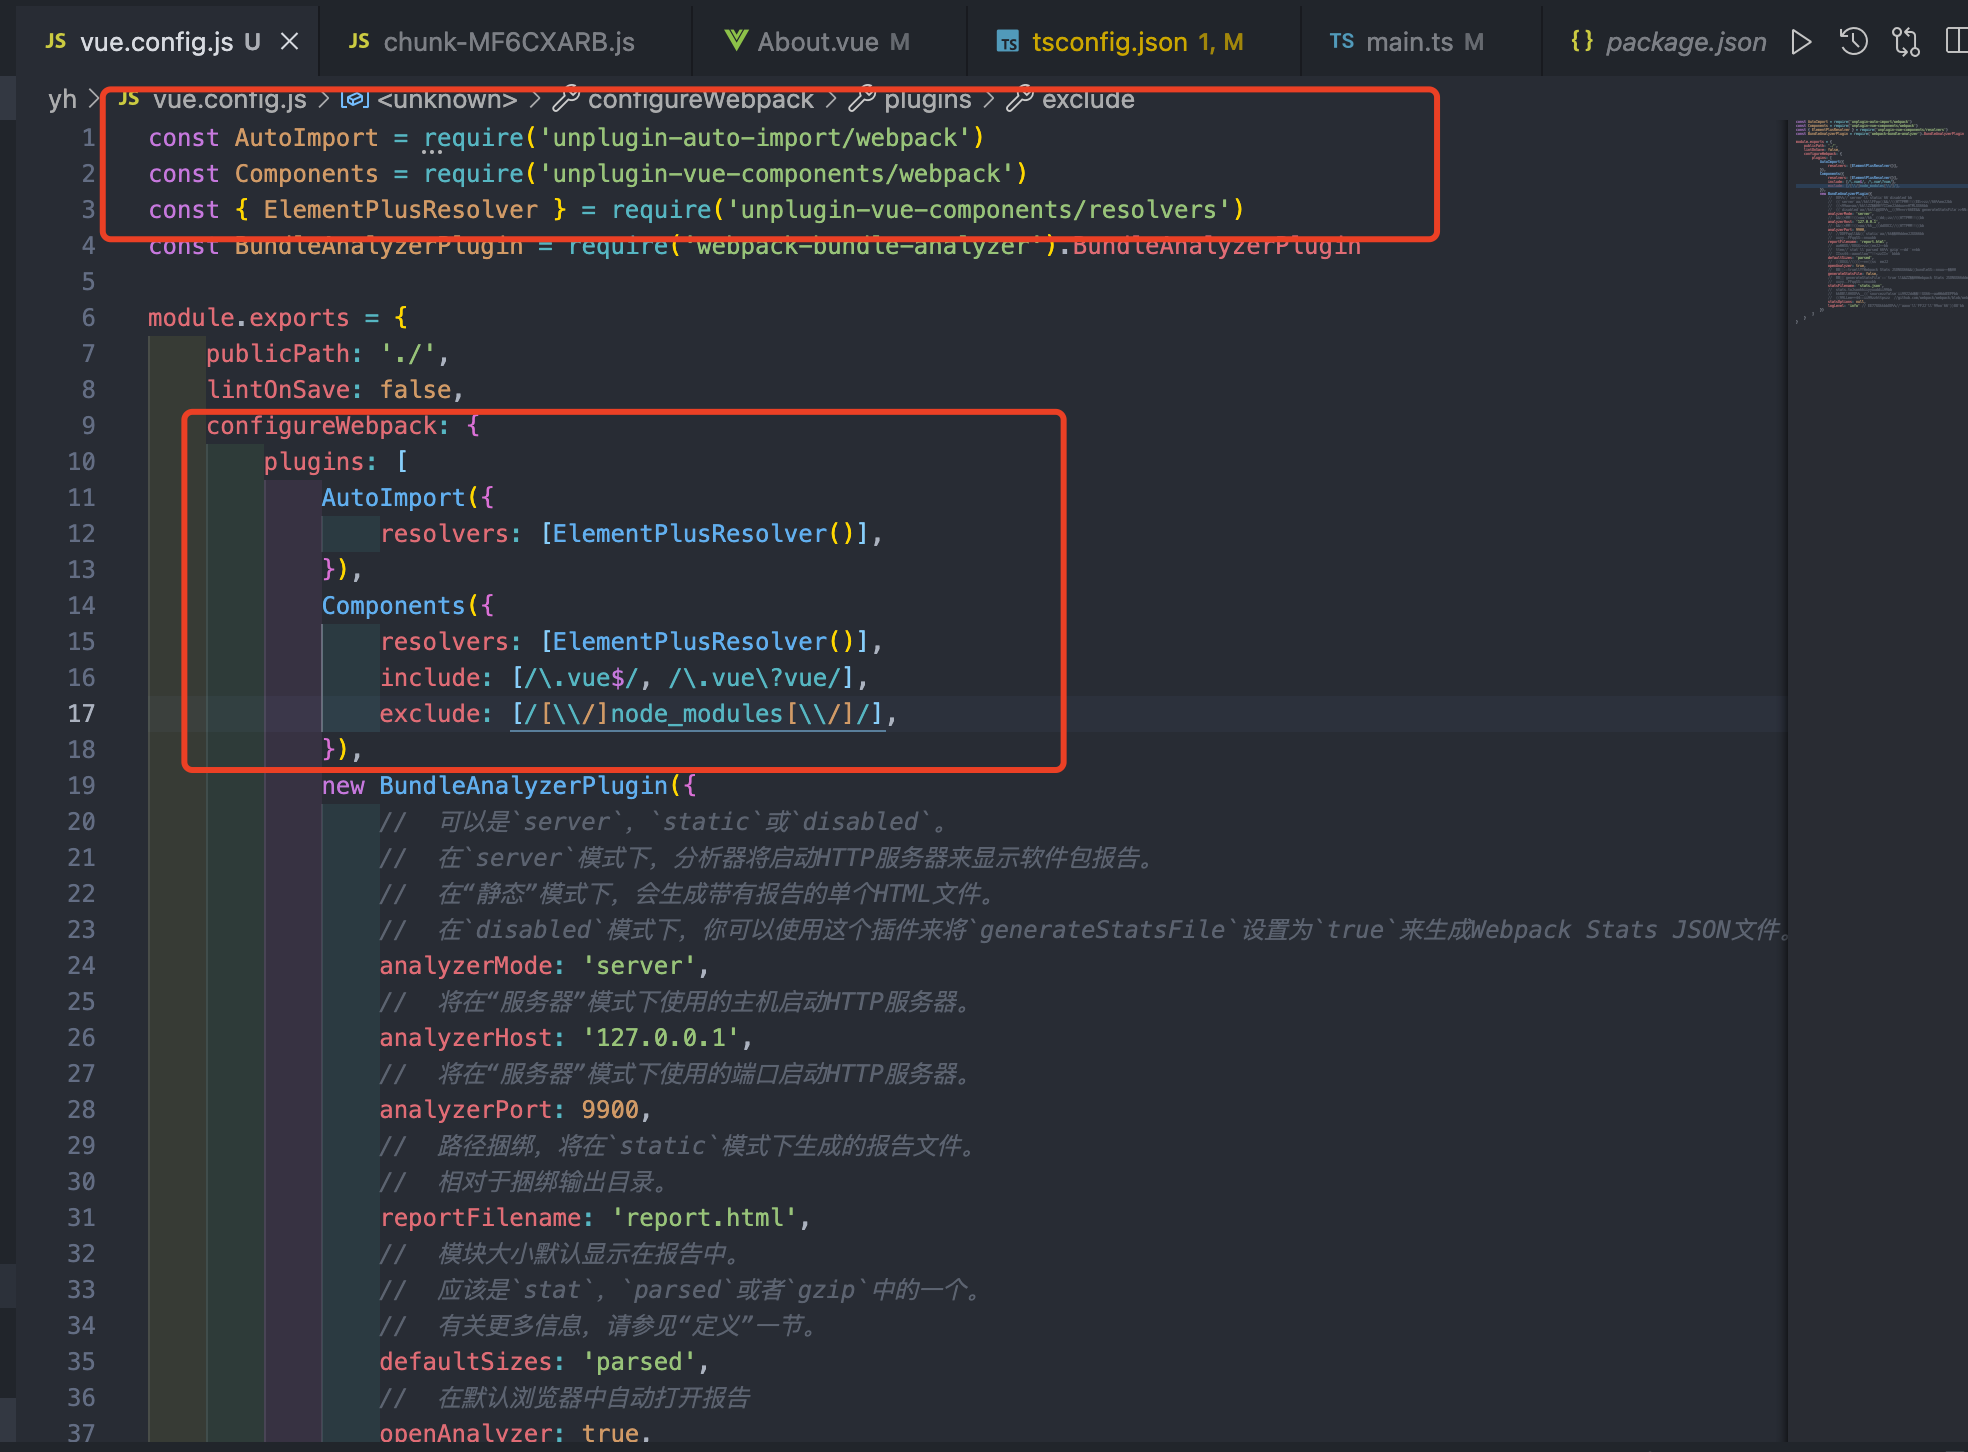The image size is (1968, 1452).
Task: Click the TS icon on the main.ts tab
Action: tap(1343, 41)
